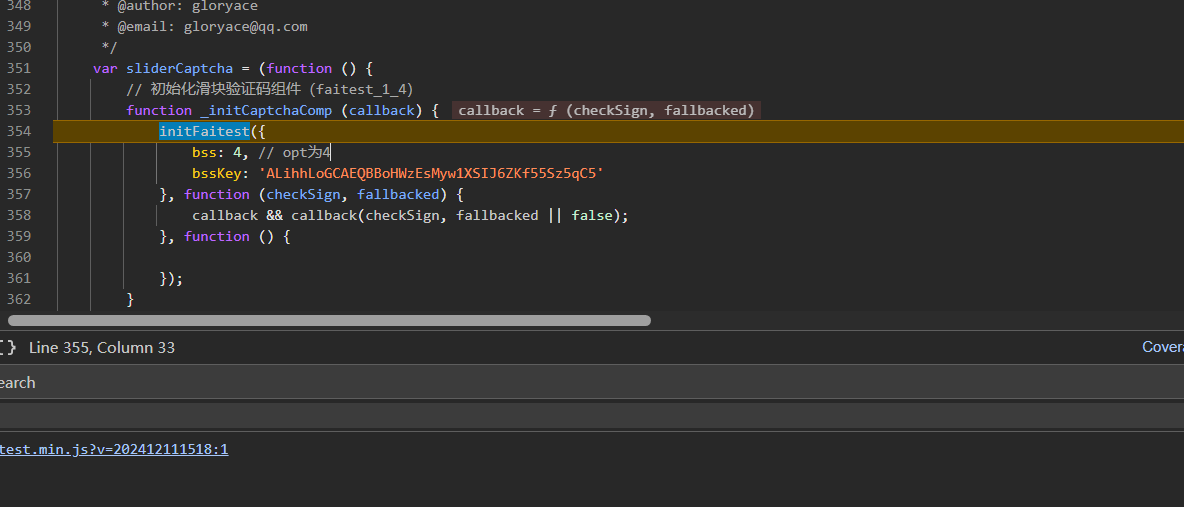Click the search input field
The width and height of the screenshot is (1184, 507).
(590, 415)
